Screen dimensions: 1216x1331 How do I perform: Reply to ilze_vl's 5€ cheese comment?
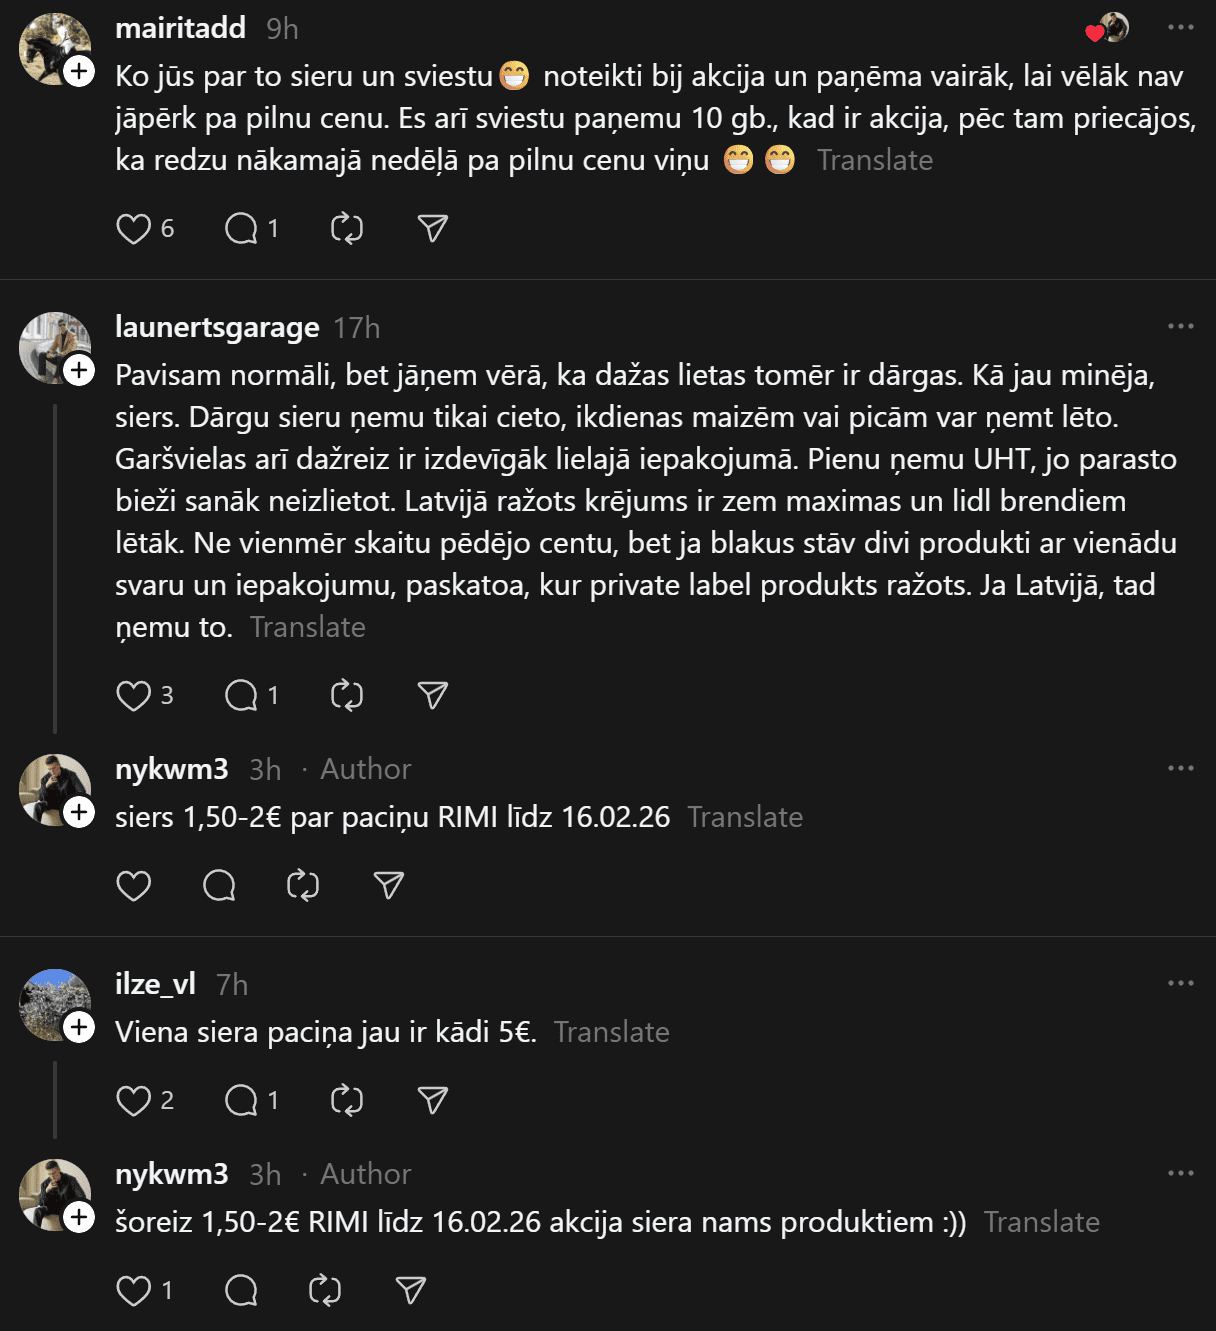tap(241, 1101)
